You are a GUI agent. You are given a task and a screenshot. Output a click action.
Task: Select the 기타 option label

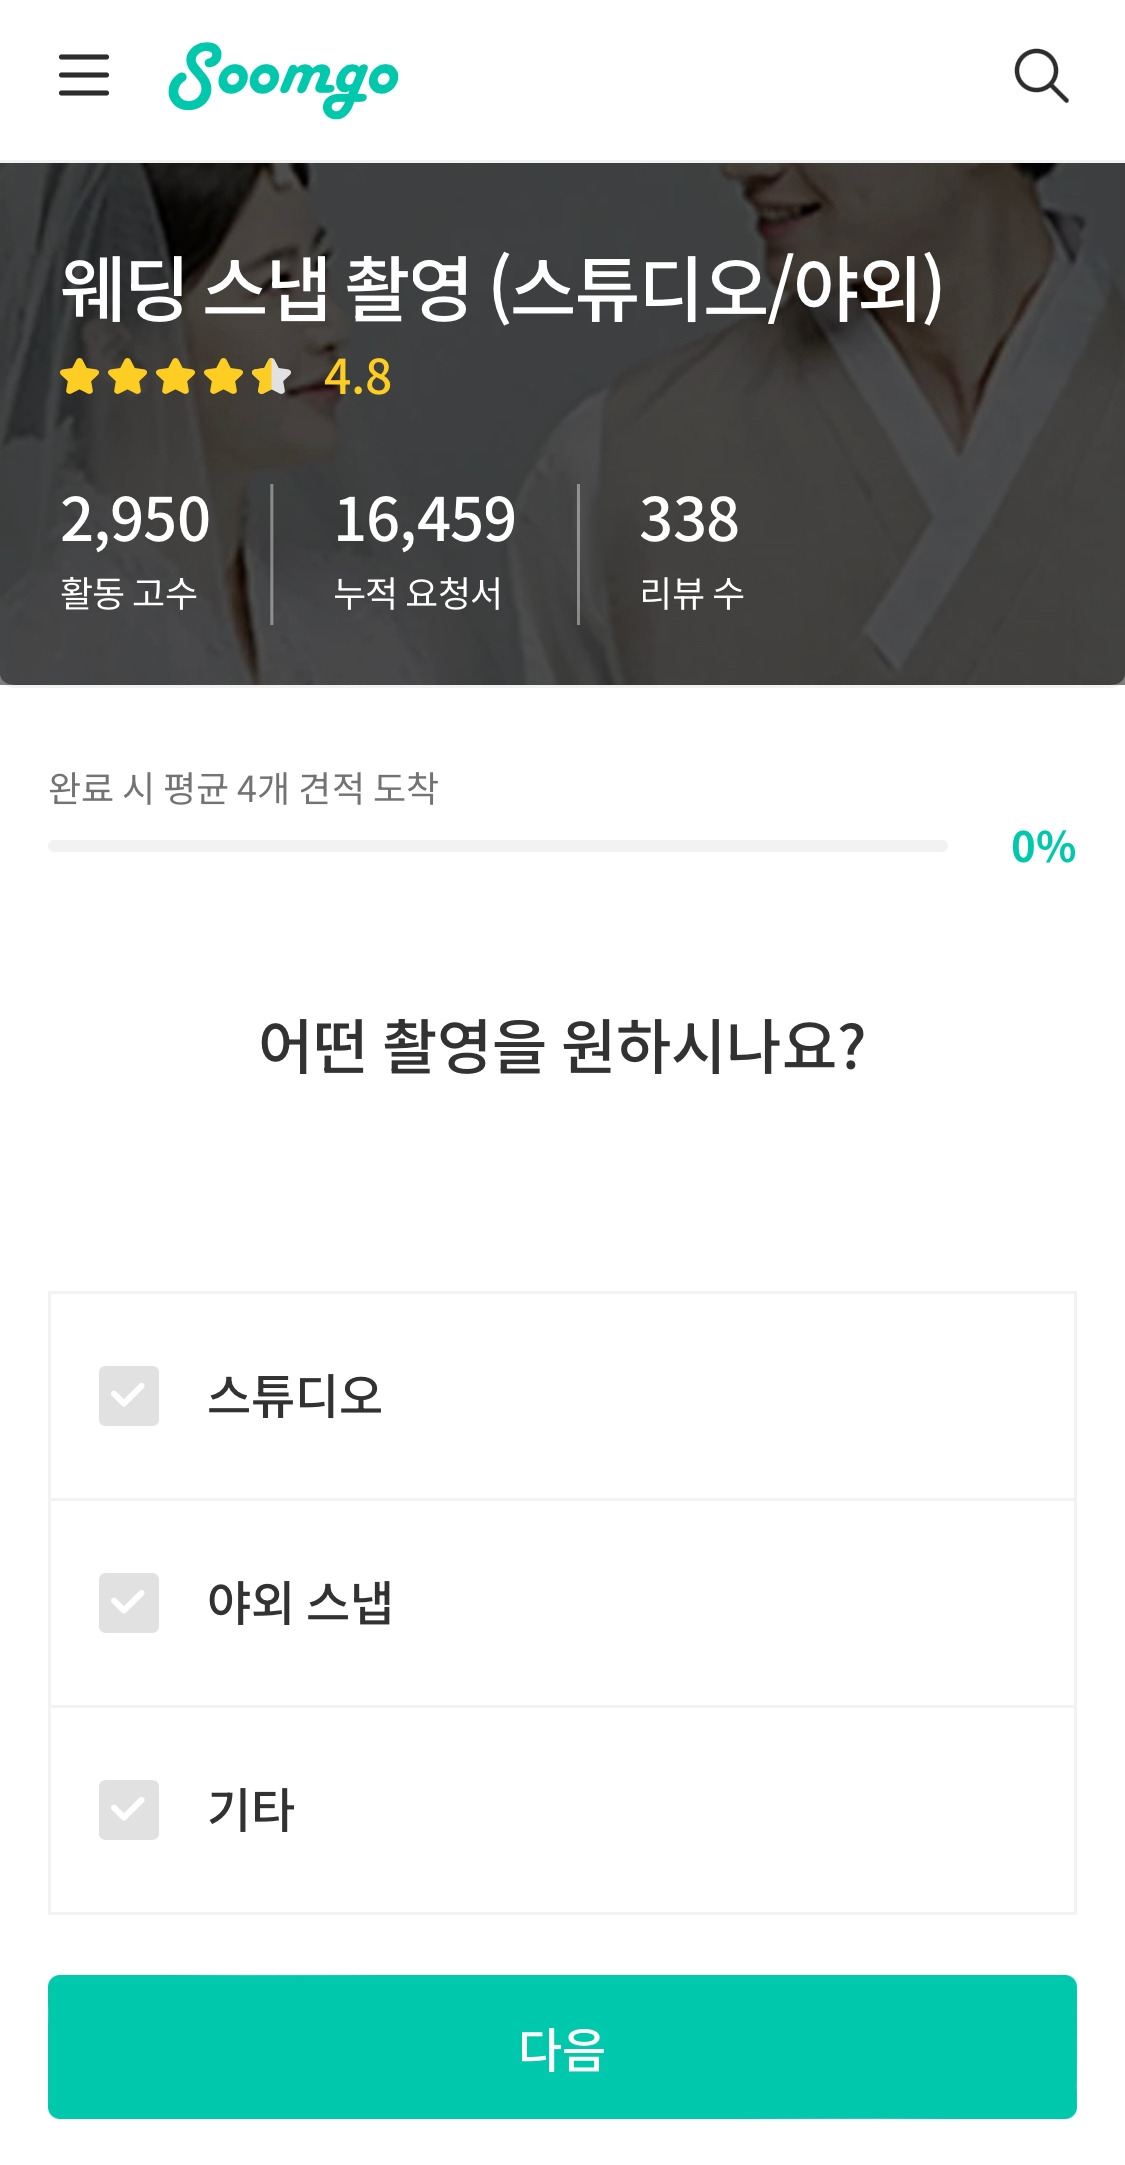point(251,1810)
